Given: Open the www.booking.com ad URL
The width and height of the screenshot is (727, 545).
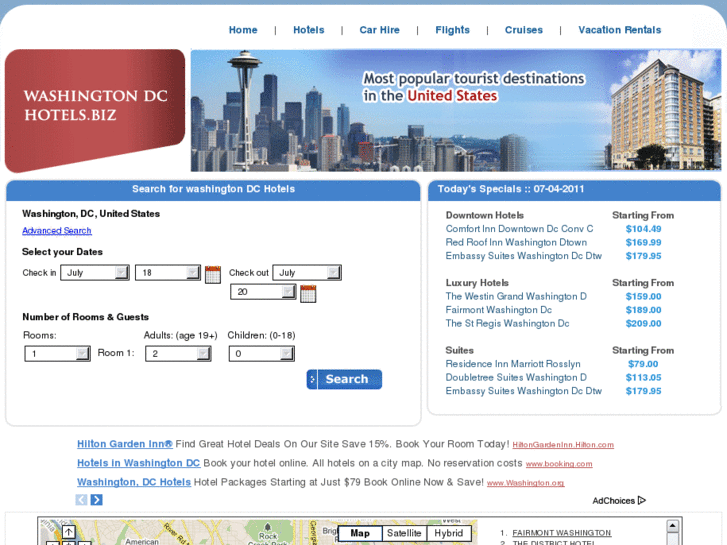Looking at the screenshot, I should click(x=559, y=464).
